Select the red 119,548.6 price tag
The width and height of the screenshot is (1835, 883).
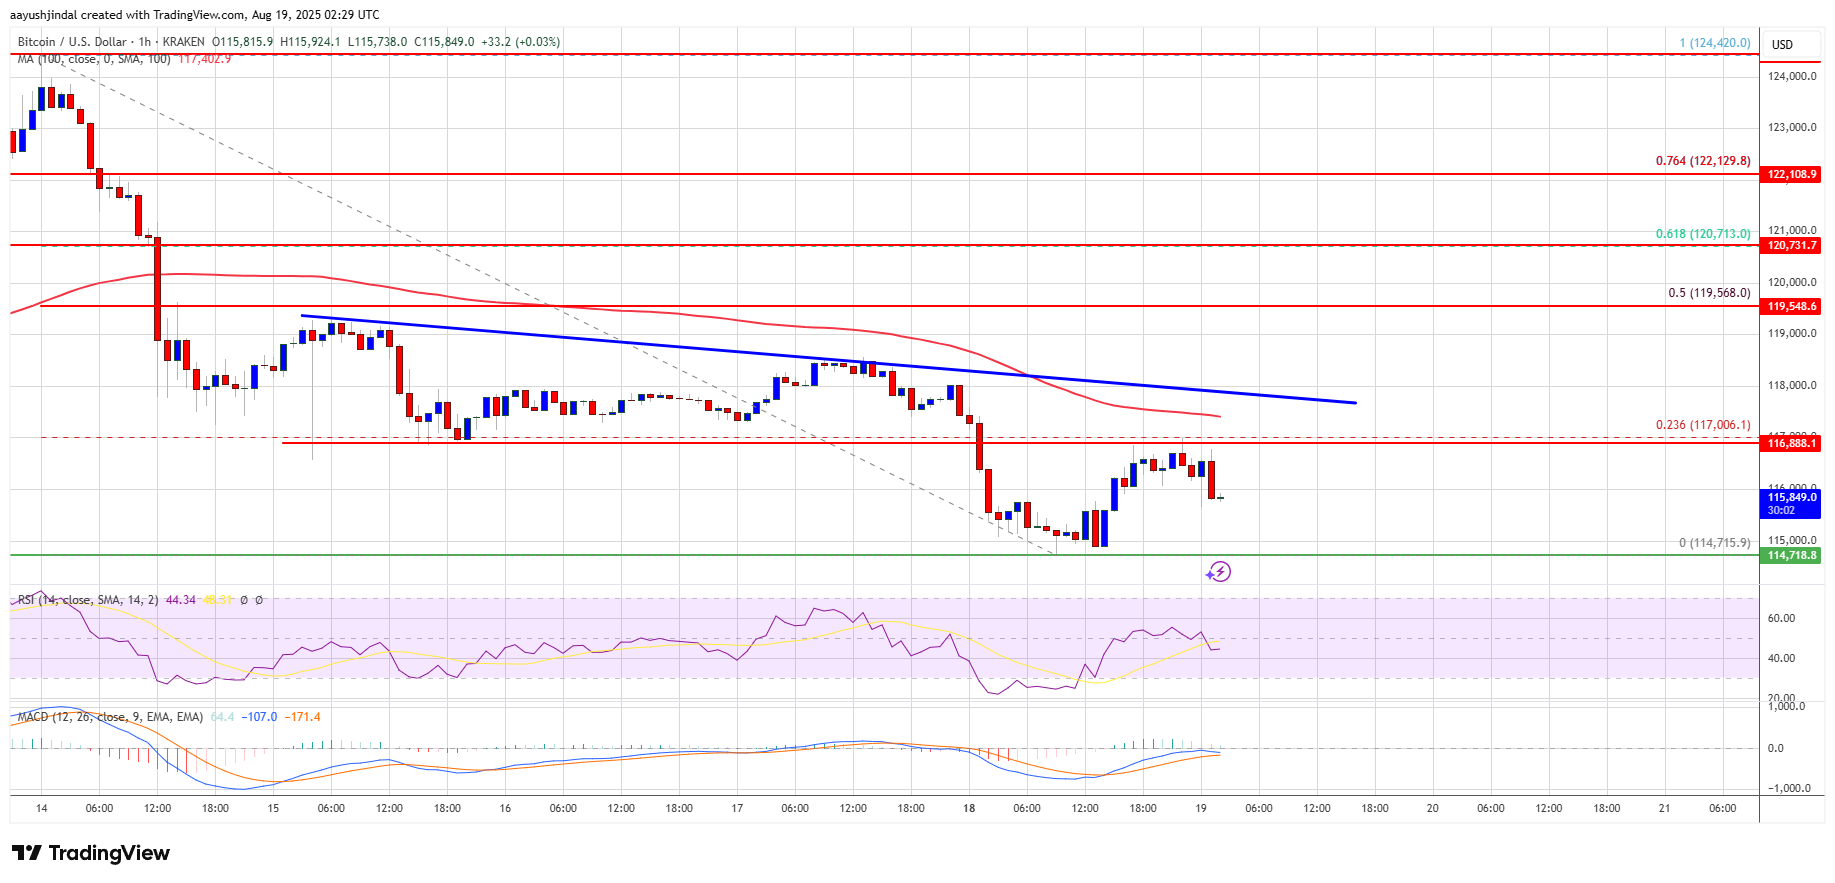pos(1791,306)
